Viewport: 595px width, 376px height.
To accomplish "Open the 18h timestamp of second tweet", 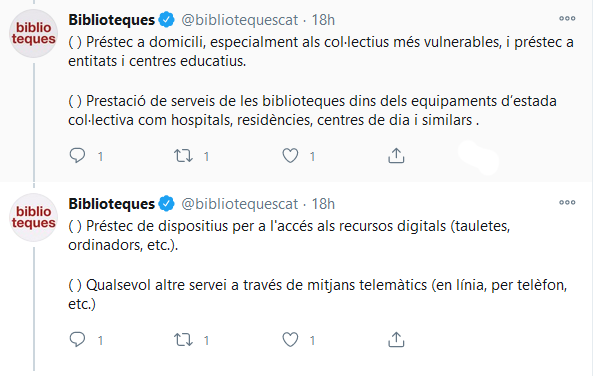I will [x=323, y=204].
